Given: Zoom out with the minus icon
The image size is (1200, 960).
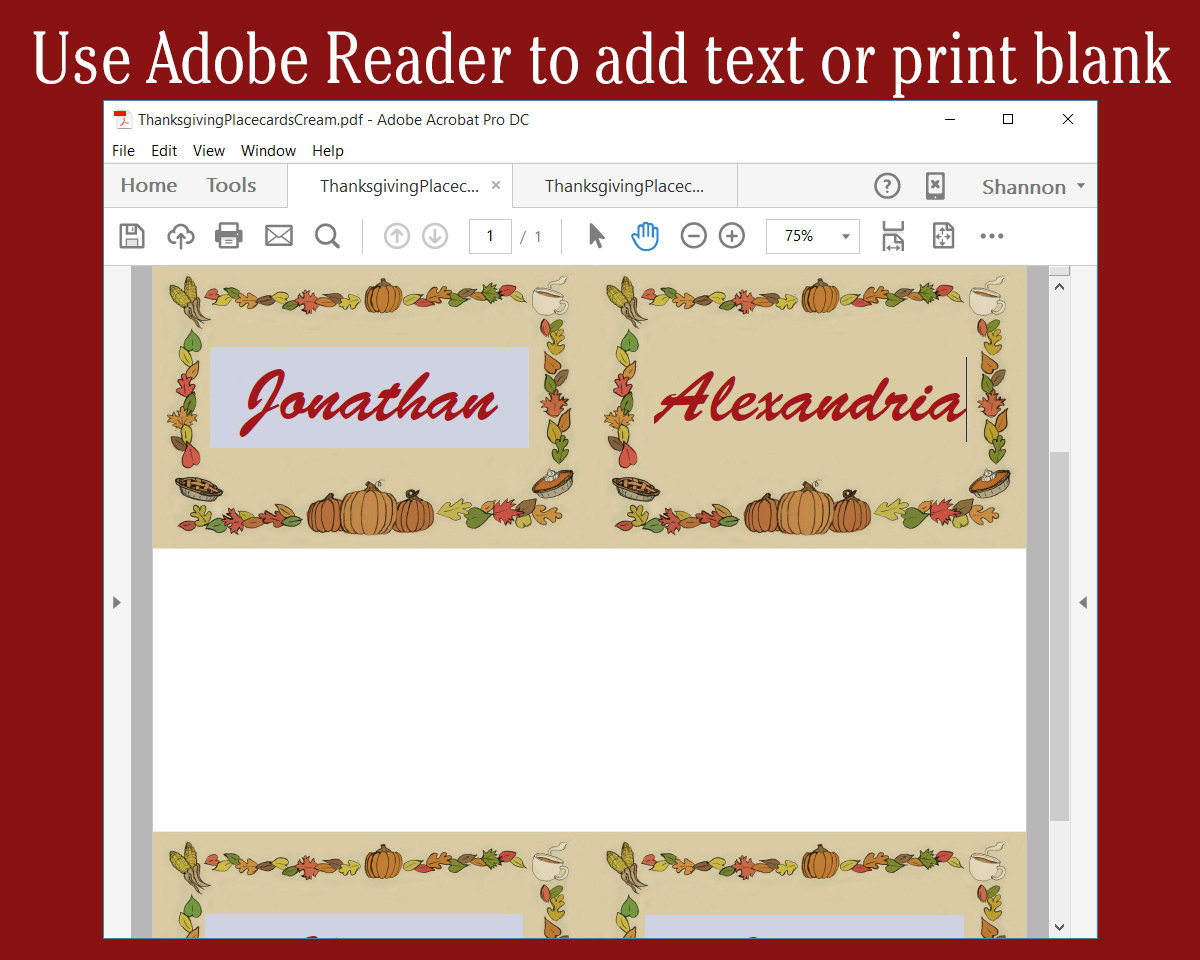Looking at the screenshot, I should [693, 236].
